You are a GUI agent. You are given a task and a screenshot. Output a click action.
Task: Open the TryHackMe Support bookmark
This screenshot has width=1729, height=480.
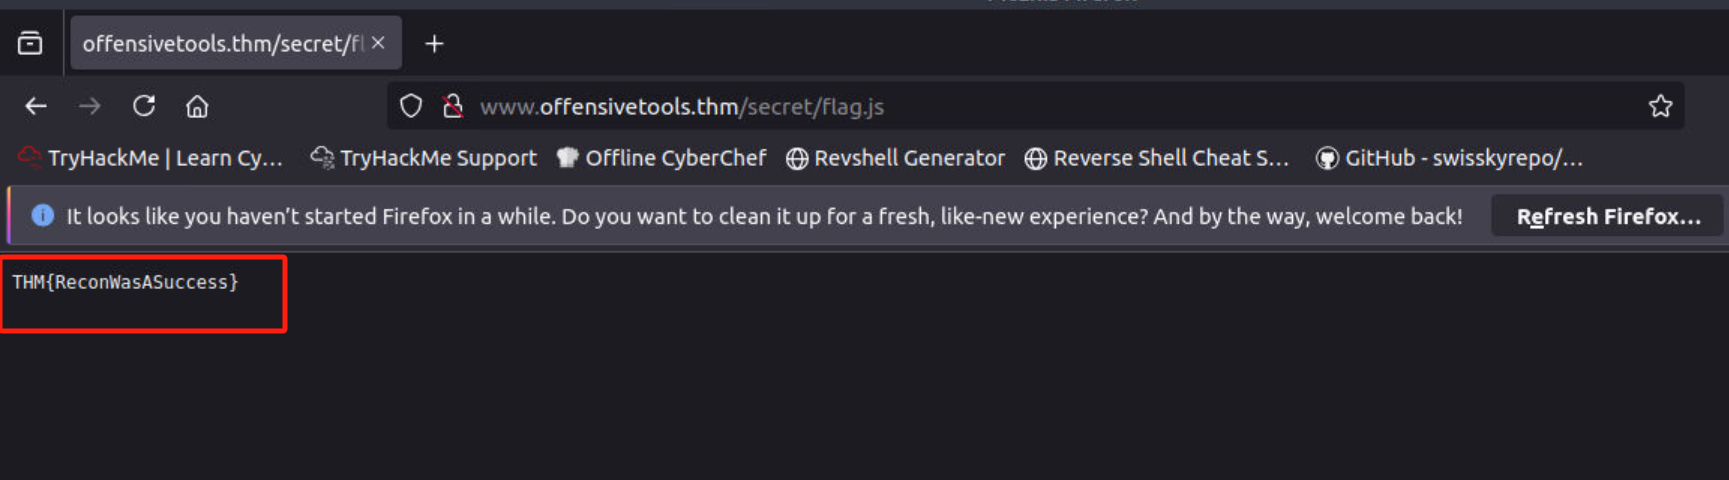[x=424, y=158]
